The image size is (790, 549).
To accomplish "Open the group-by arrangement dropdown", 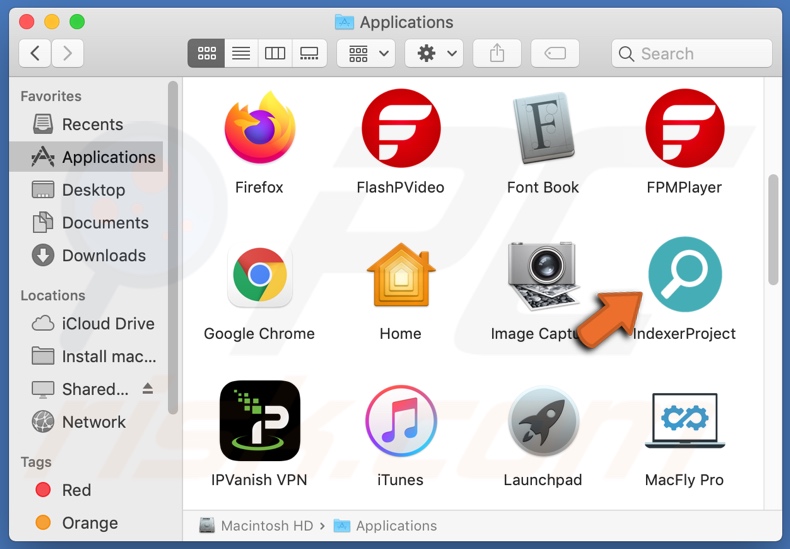I will (366, 53).
